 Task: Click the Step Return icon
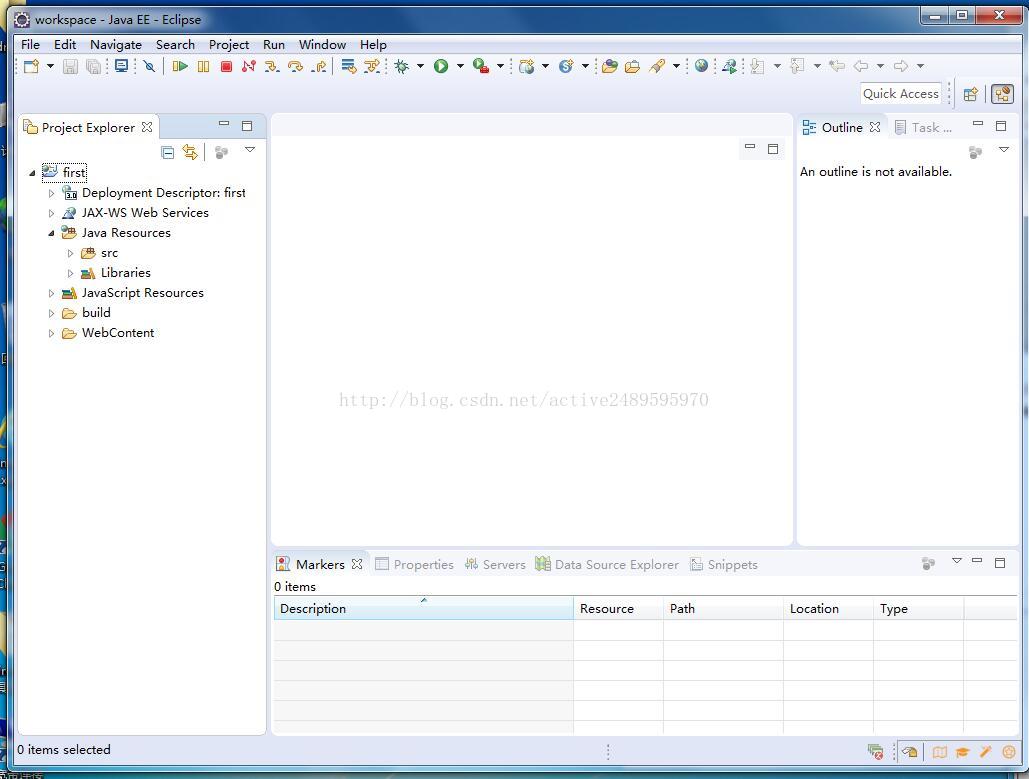[319, 66]
